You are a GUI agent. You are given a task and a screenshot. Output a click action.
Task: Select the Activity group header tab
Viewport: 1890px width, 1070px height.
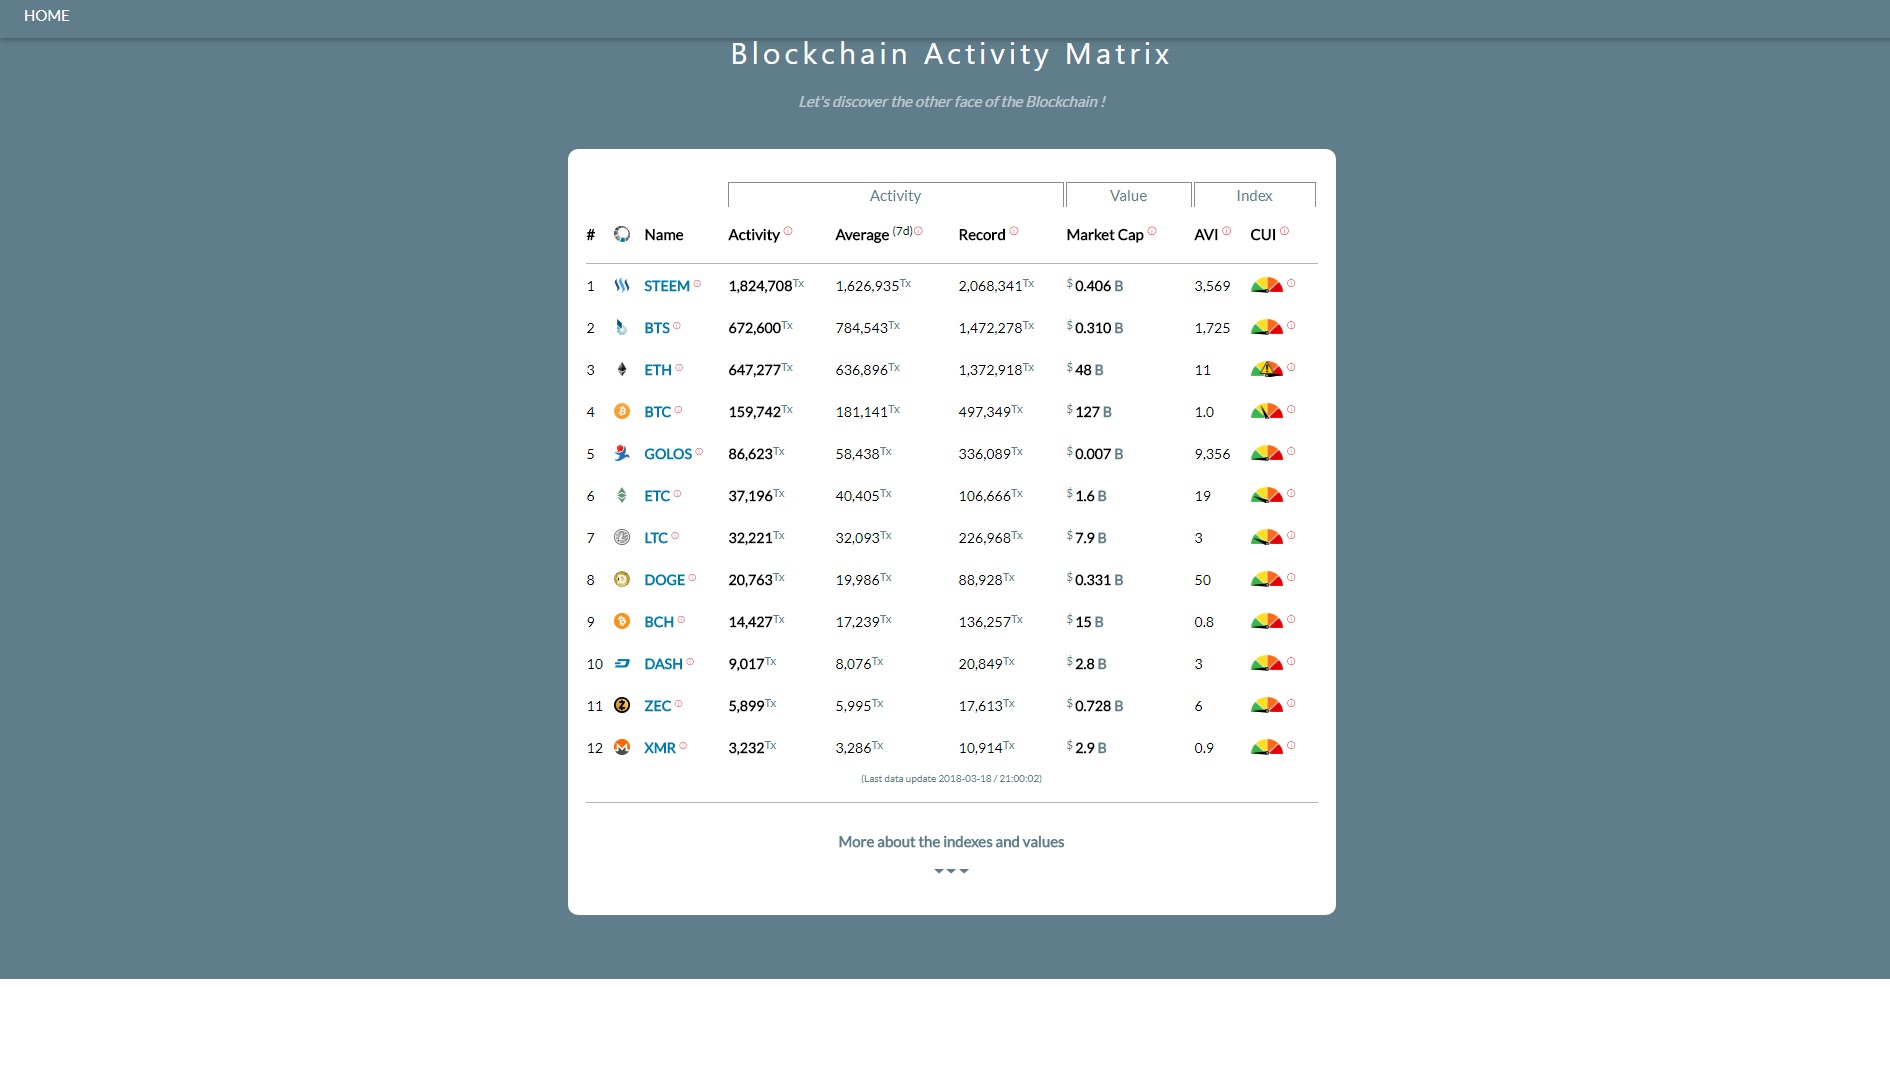(x=895, y=195)
